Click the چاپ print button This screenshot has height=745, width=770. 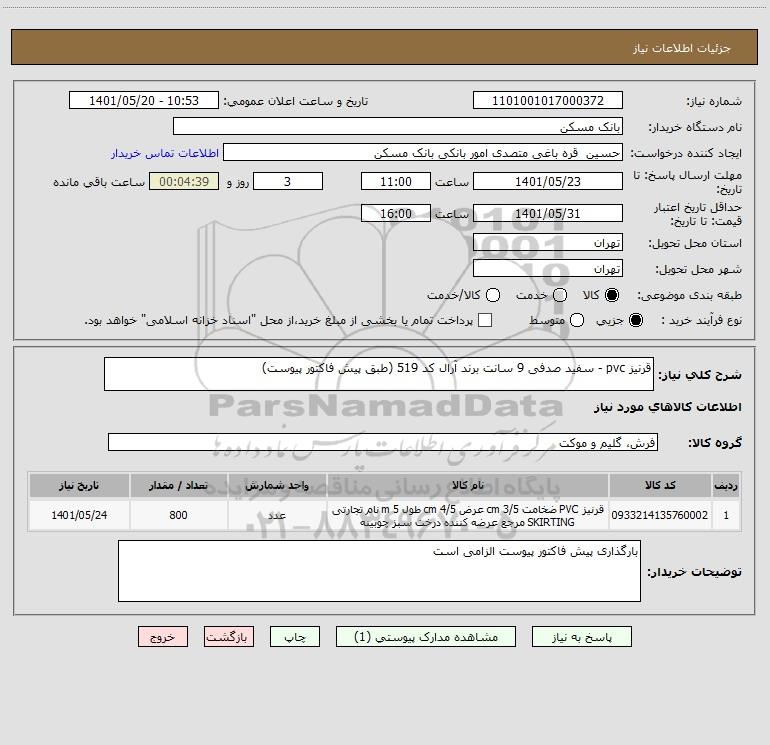295,637
